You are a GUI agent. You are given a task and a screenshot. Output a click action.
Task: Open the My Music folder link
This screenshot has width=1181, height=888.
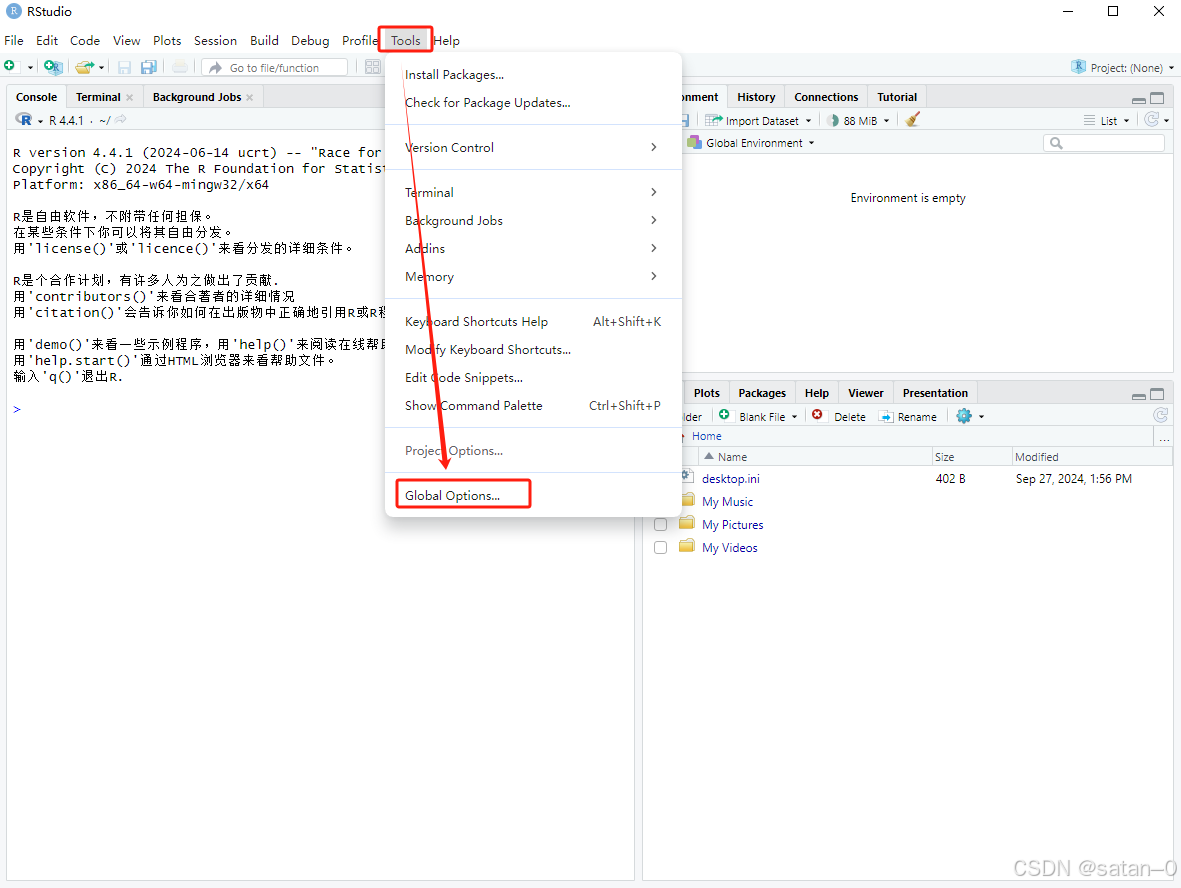click(x=727, y=502)
